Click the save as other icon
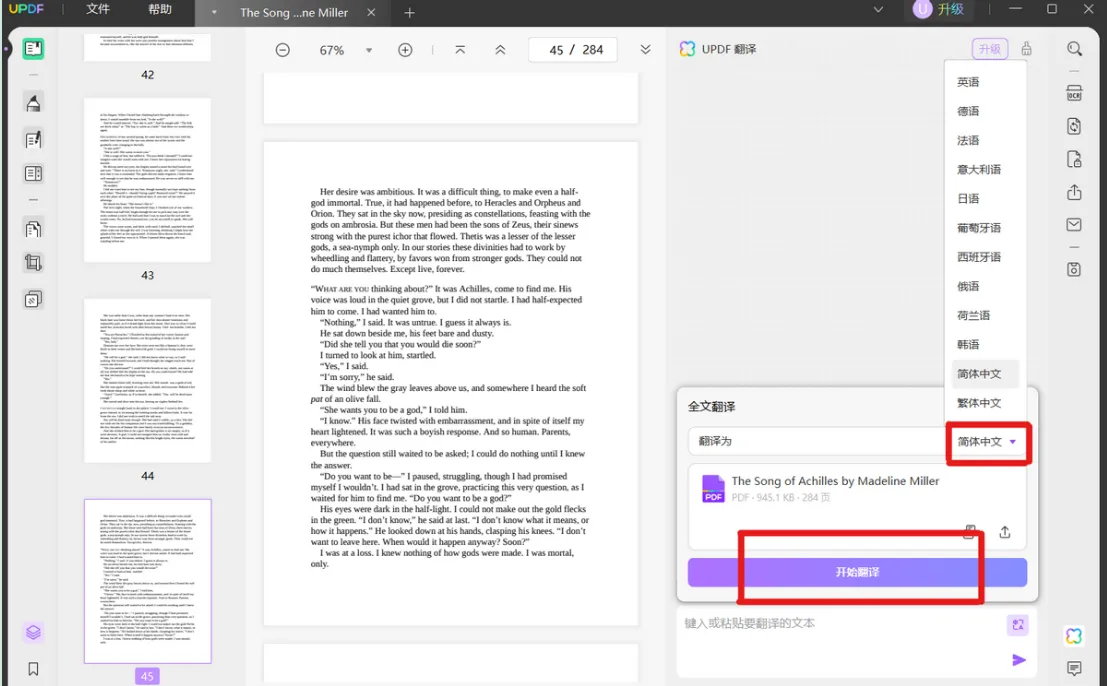 click(1074, 269)
